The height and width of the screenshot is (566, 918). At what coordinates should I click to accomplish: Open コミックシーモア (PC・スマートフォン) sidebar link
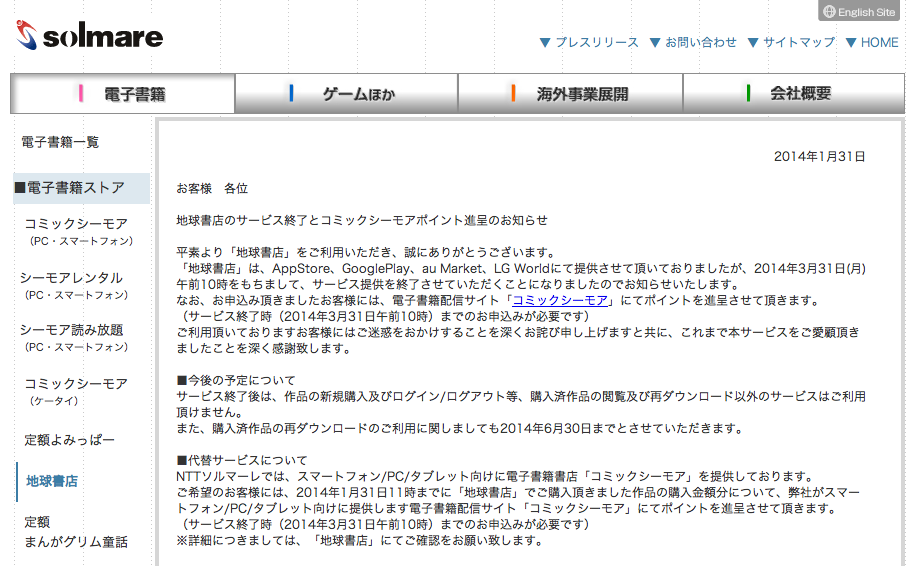78,232
